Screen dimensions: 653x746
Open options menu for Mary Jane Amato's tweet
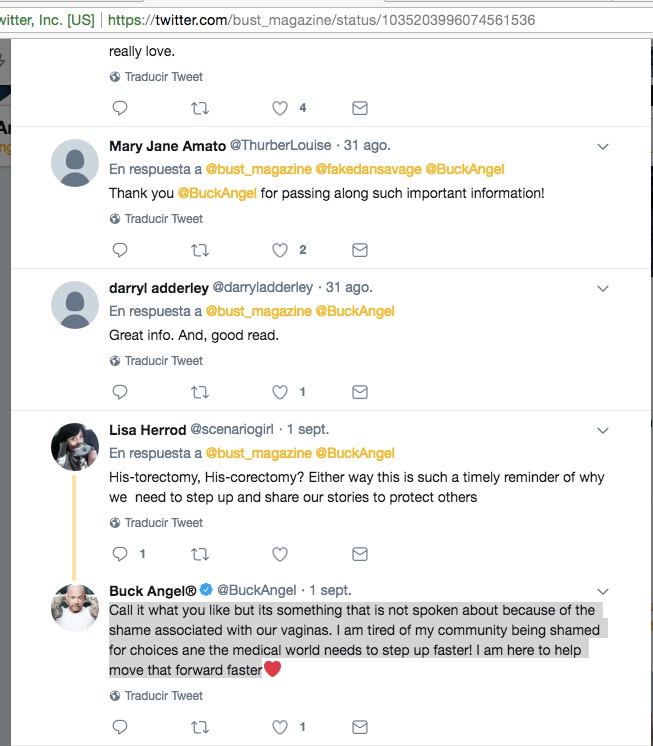coord(603,147)
